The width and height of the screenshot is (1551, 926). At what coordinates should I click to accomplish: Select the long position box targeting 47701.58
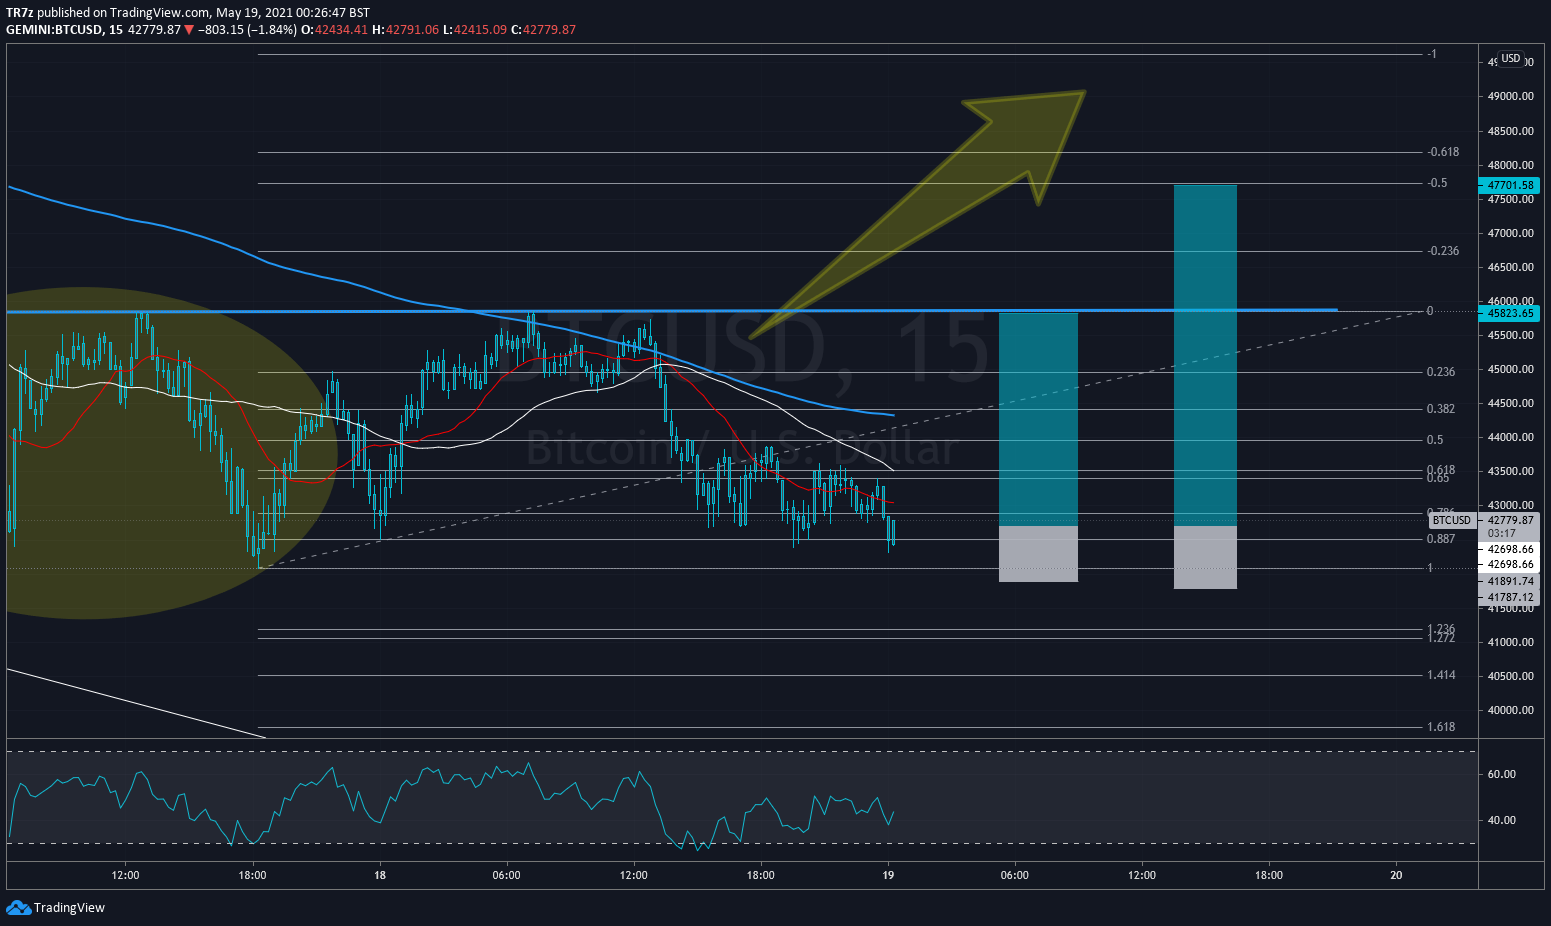tap(1205, 387)
